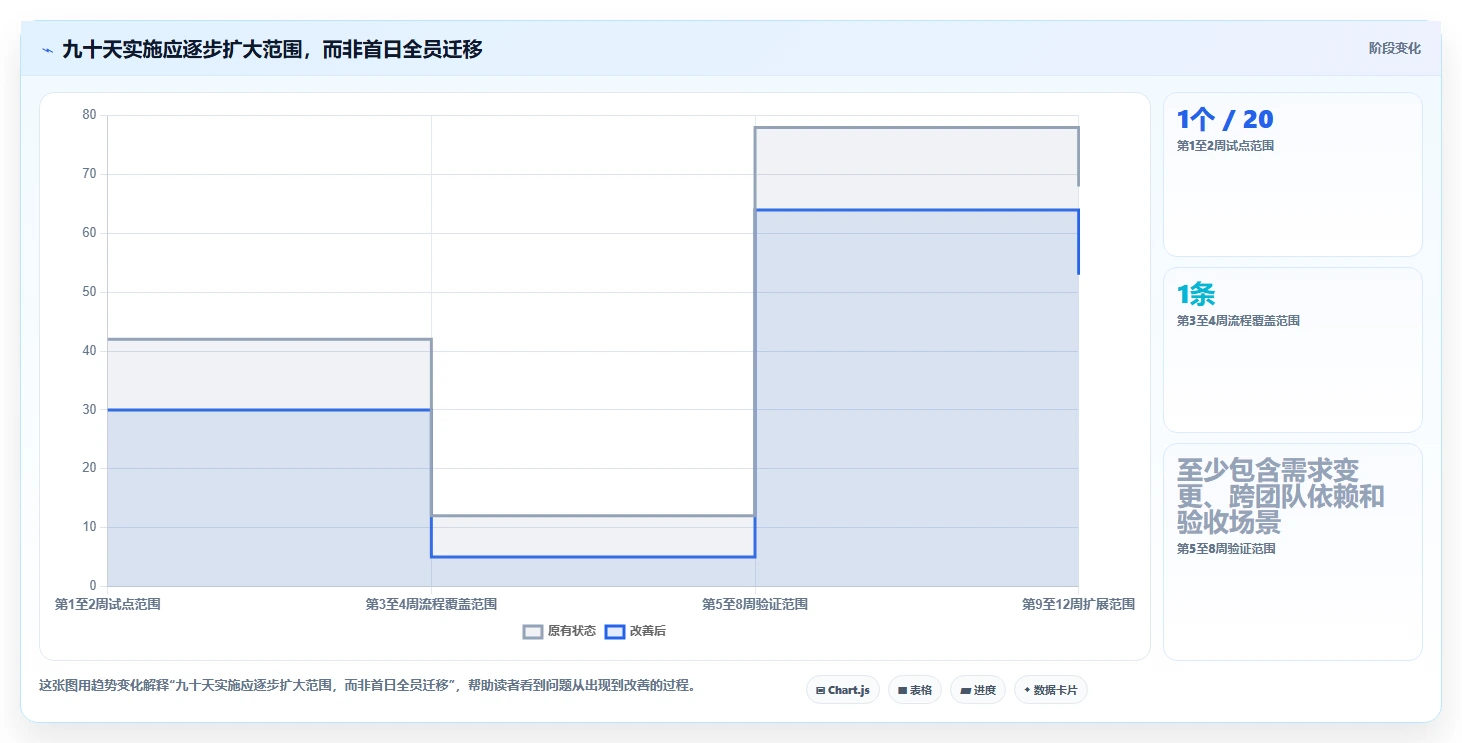Click the grey 原有状态 step line at 78
The width and height of the screenshot is (1462, 743).
pyautogui.click(x=916, y=127)
